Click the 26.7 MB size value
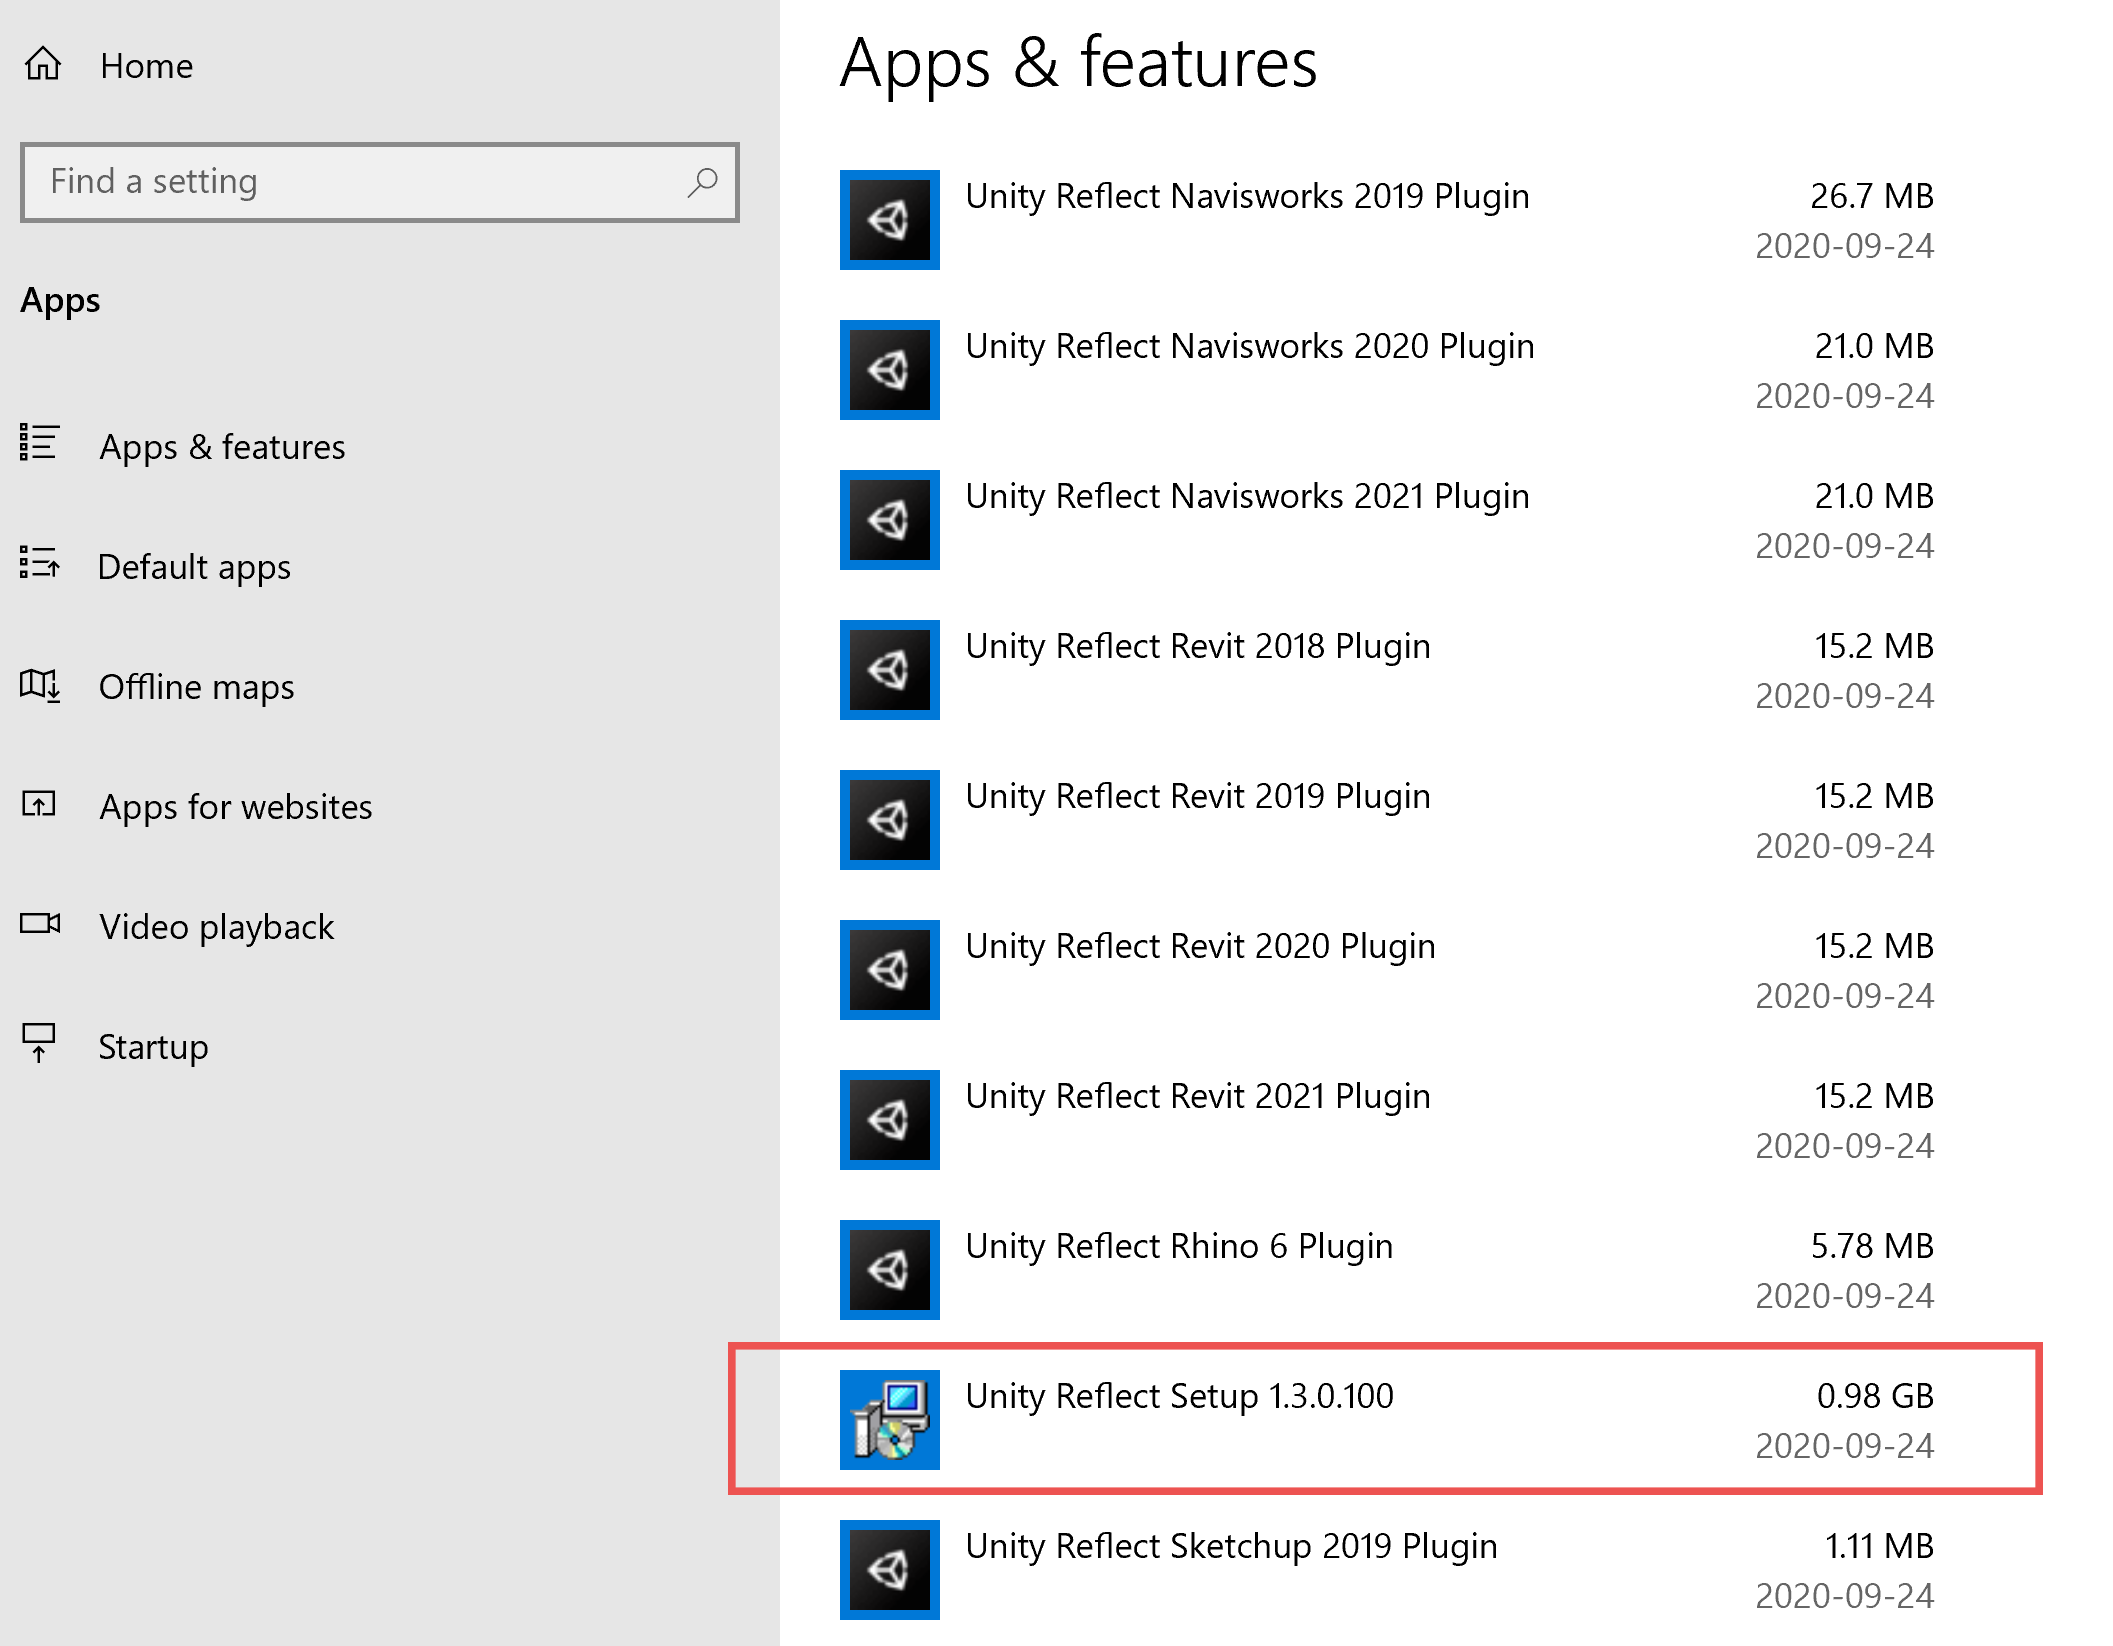This screenshot has width=2113, height=1646. 1872,196
